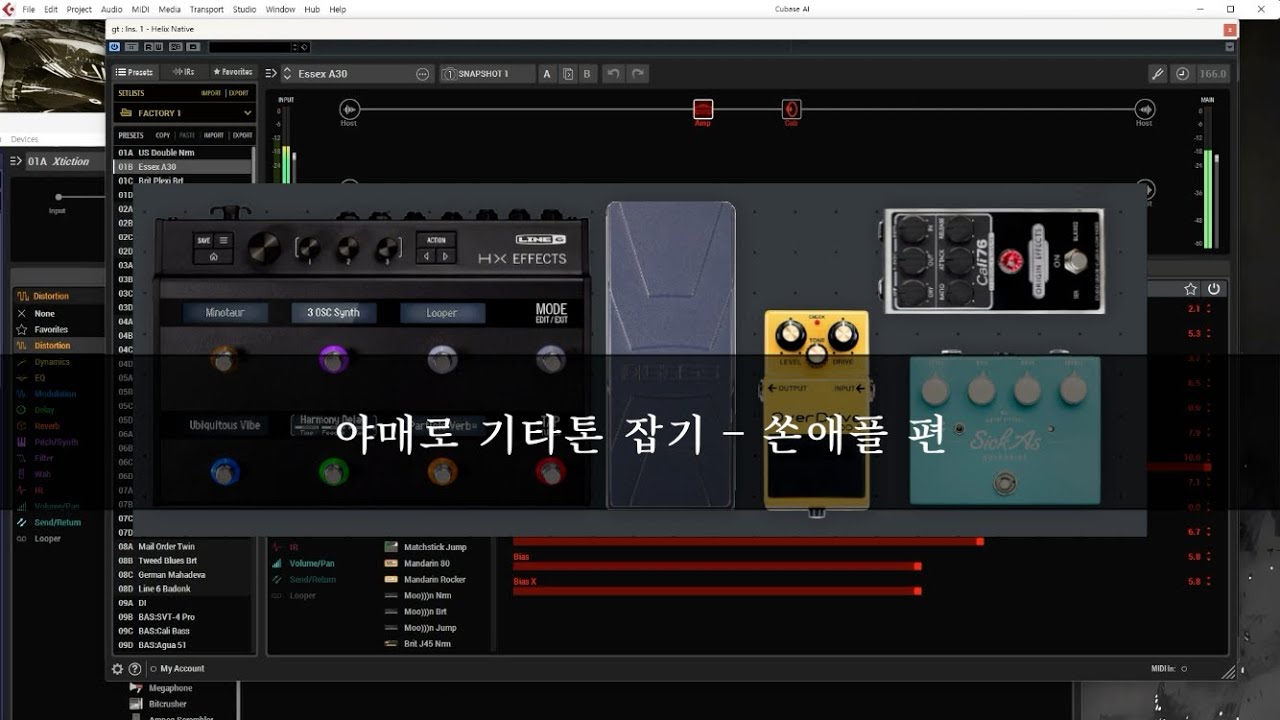Click the presets COPY button
The height and width of the screenshot is (720, 1280).
point(162,135)
